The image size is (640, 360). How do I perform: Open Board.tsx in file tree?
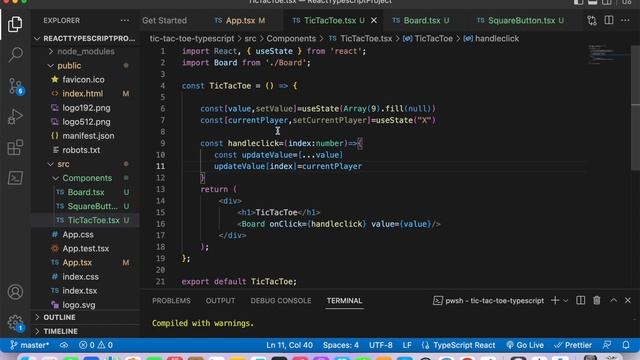(x=85, y=192)
